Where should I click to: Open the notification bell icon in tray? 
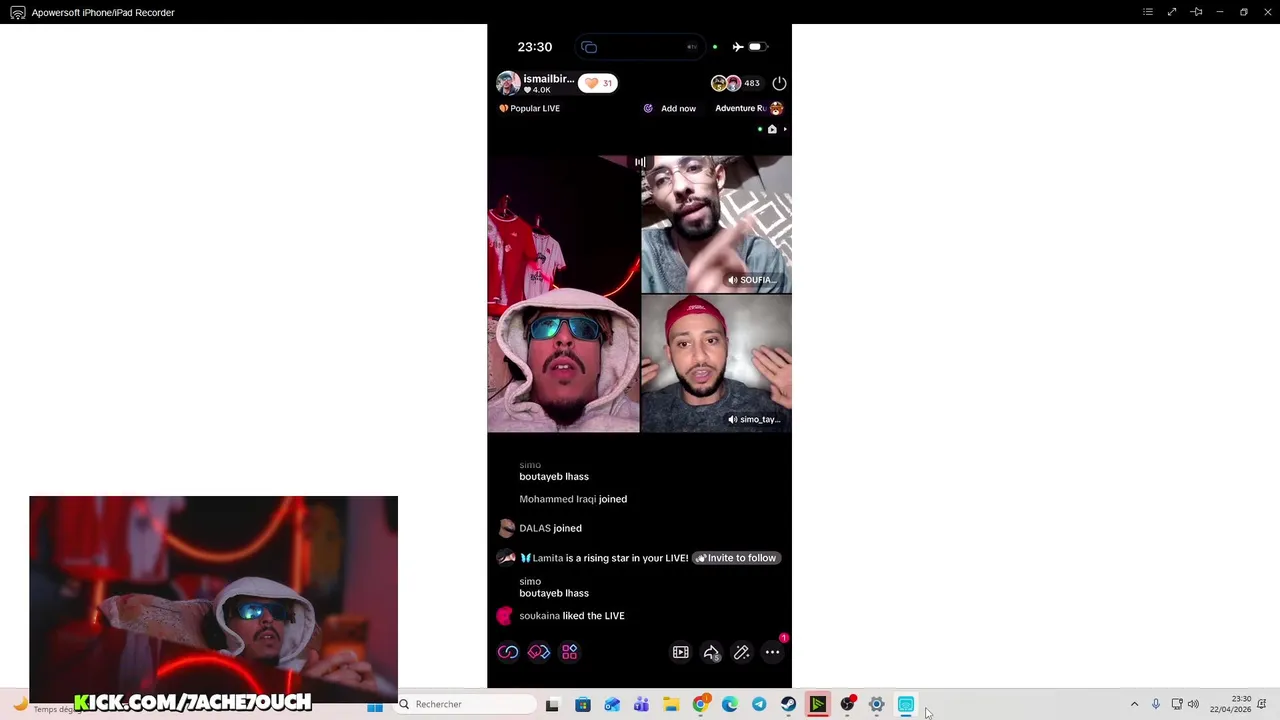(1262, 704)
